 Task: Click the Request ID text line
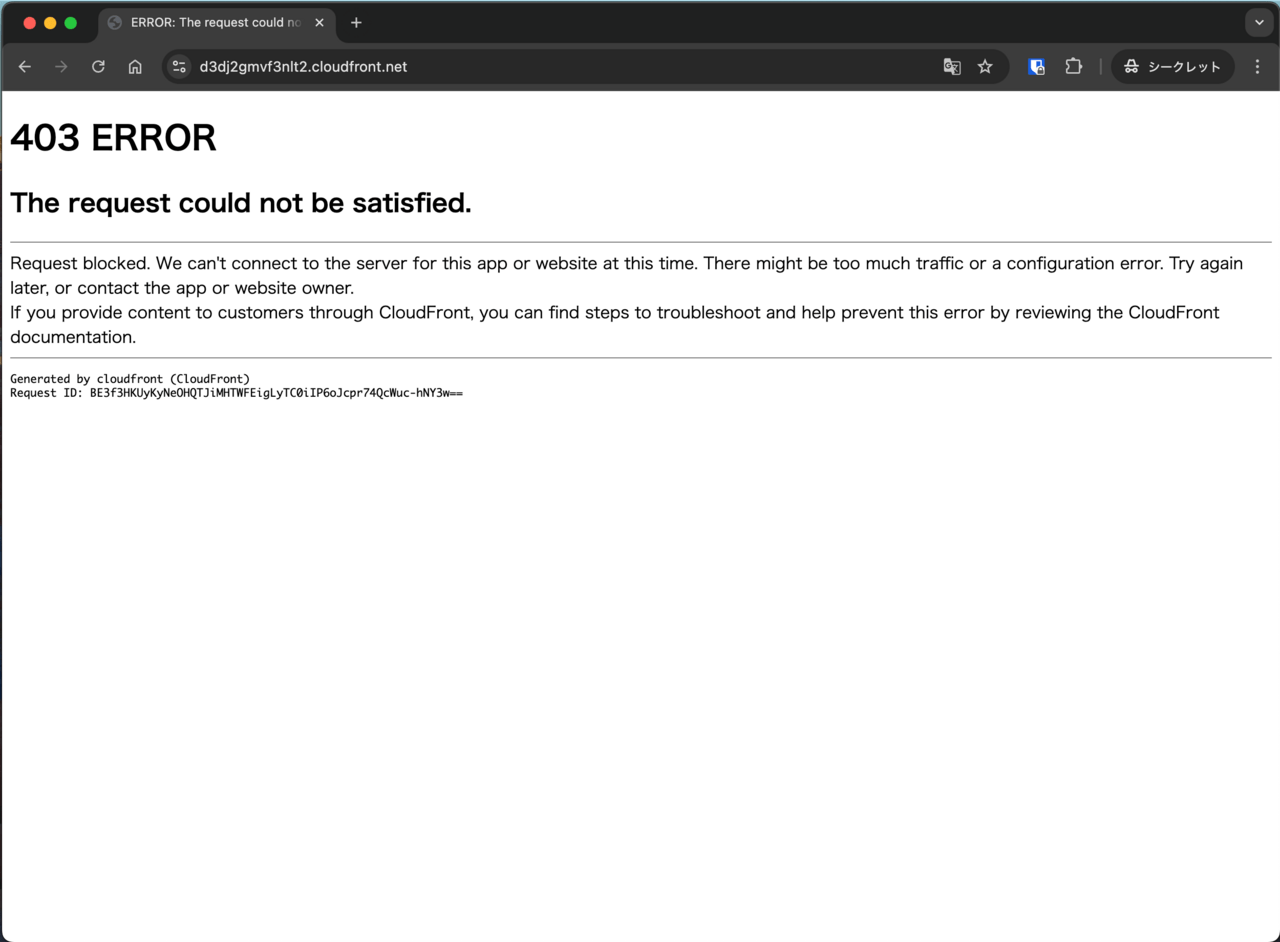236,393
